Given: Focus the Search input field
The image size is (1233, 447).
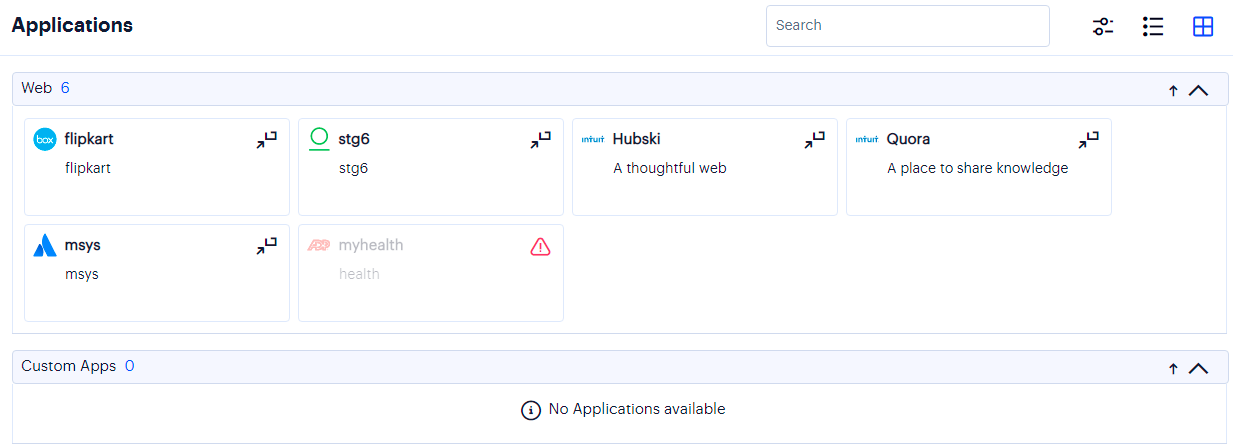Looking at the screenshot, I should coord(908,26).
